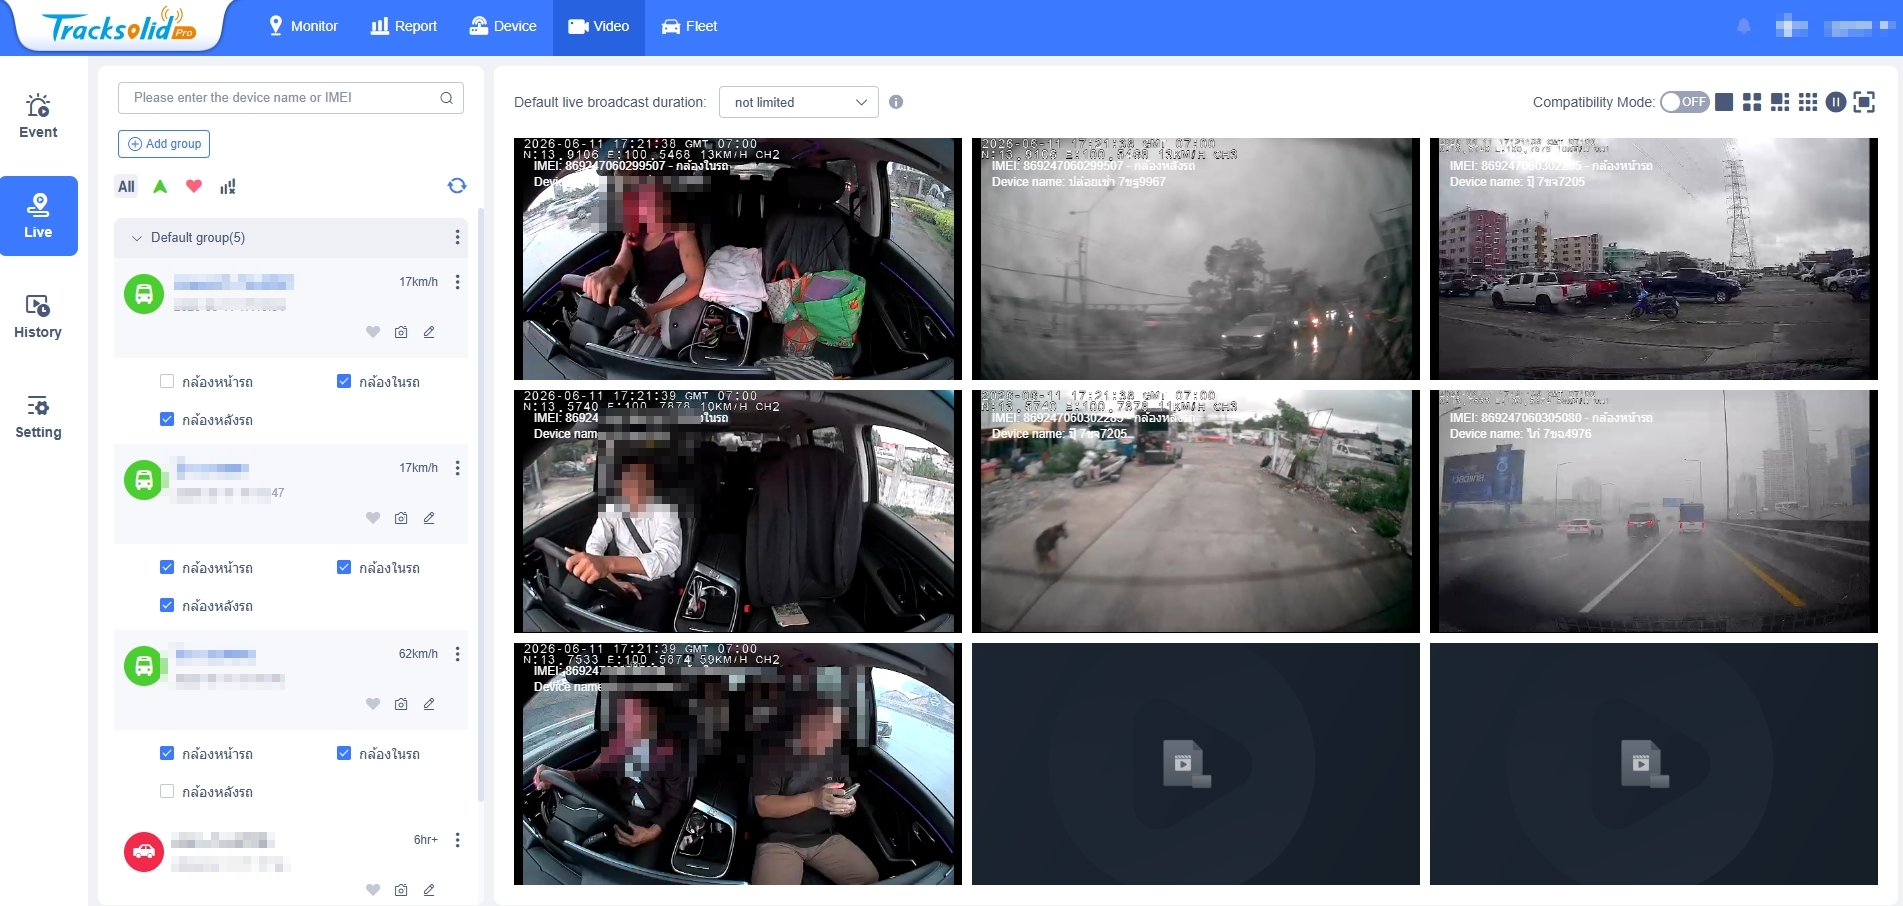Uncheck กล้องหน้ารถ under the 62km/h vehicle
This screenshot has height=906, width=1903.
click(x=167, y=753)
